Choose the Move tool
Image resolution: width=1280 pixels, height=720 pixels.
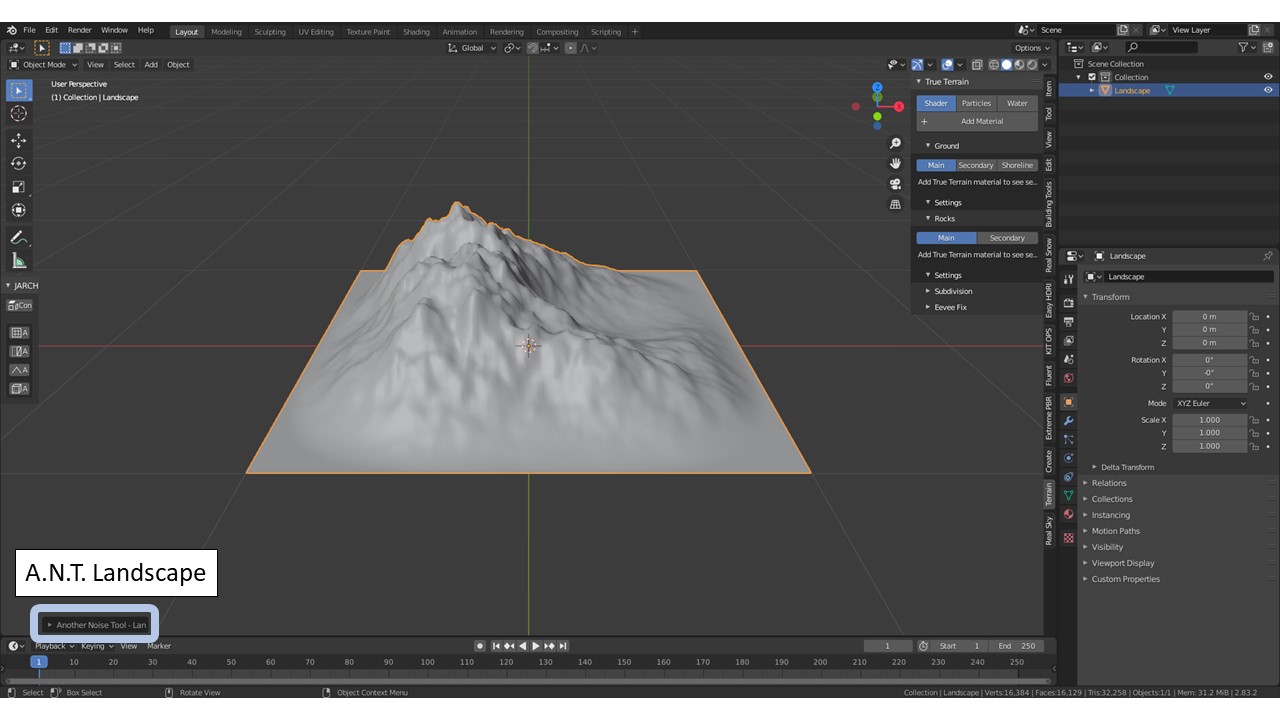tap(19, 140)
